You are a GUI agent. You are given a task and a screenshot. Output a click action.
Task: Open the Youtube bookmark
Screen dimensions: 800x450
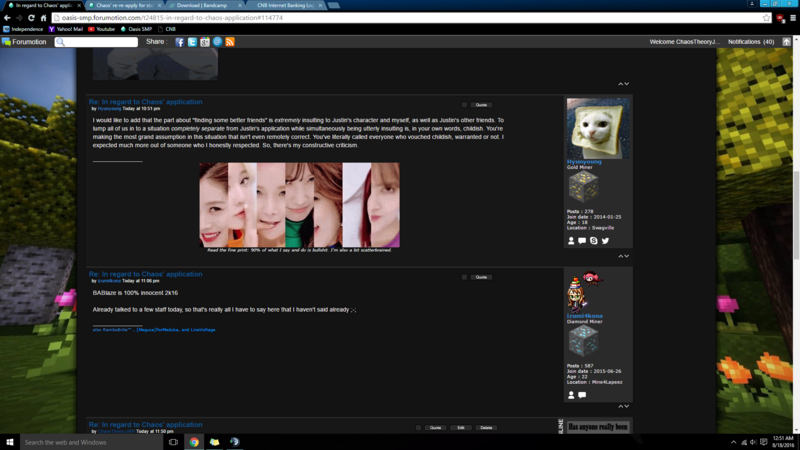pos(102,29)
